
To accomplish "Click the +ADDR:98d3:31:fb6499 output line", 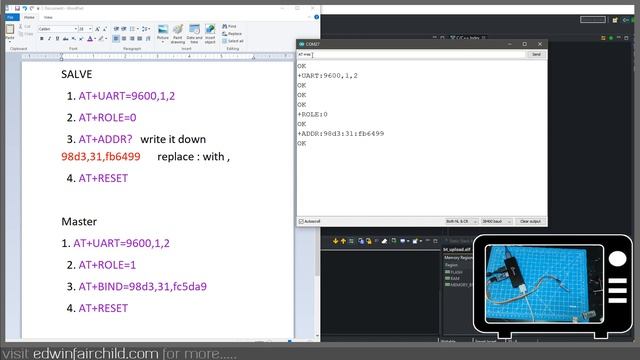I will tap(341, 133).
